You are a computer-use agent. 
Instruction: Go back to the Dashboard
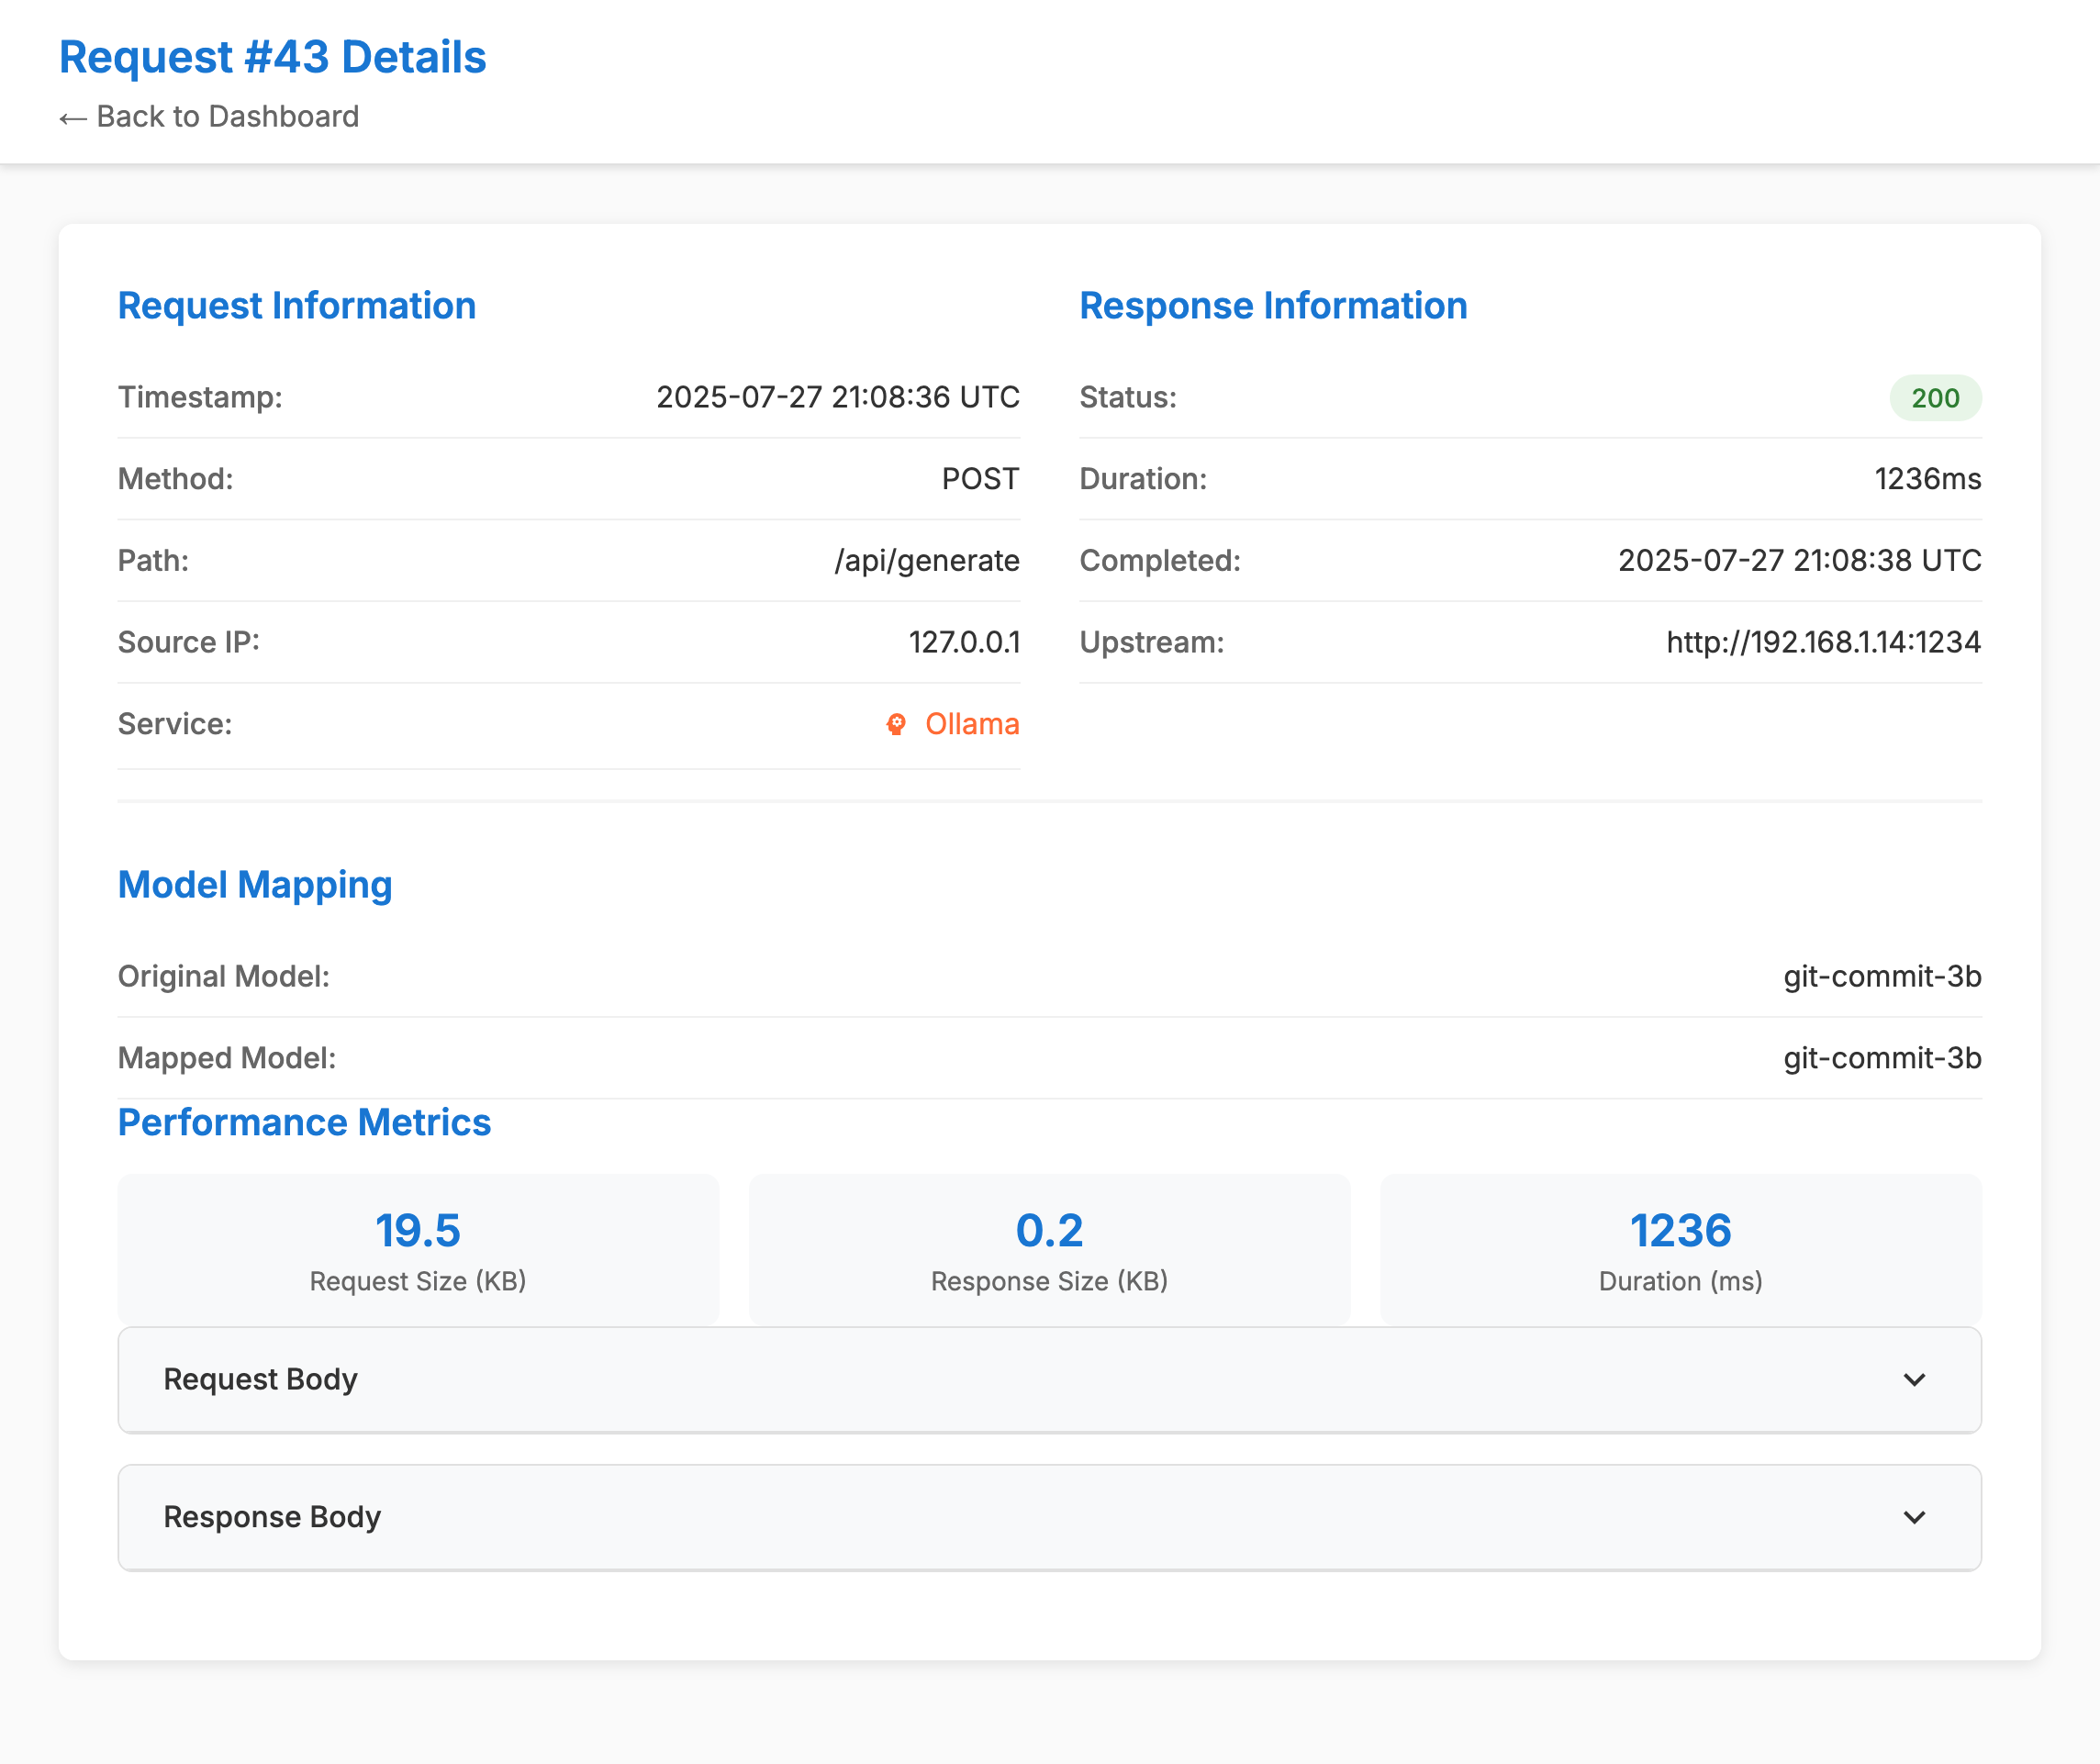[x=209, y=117]
